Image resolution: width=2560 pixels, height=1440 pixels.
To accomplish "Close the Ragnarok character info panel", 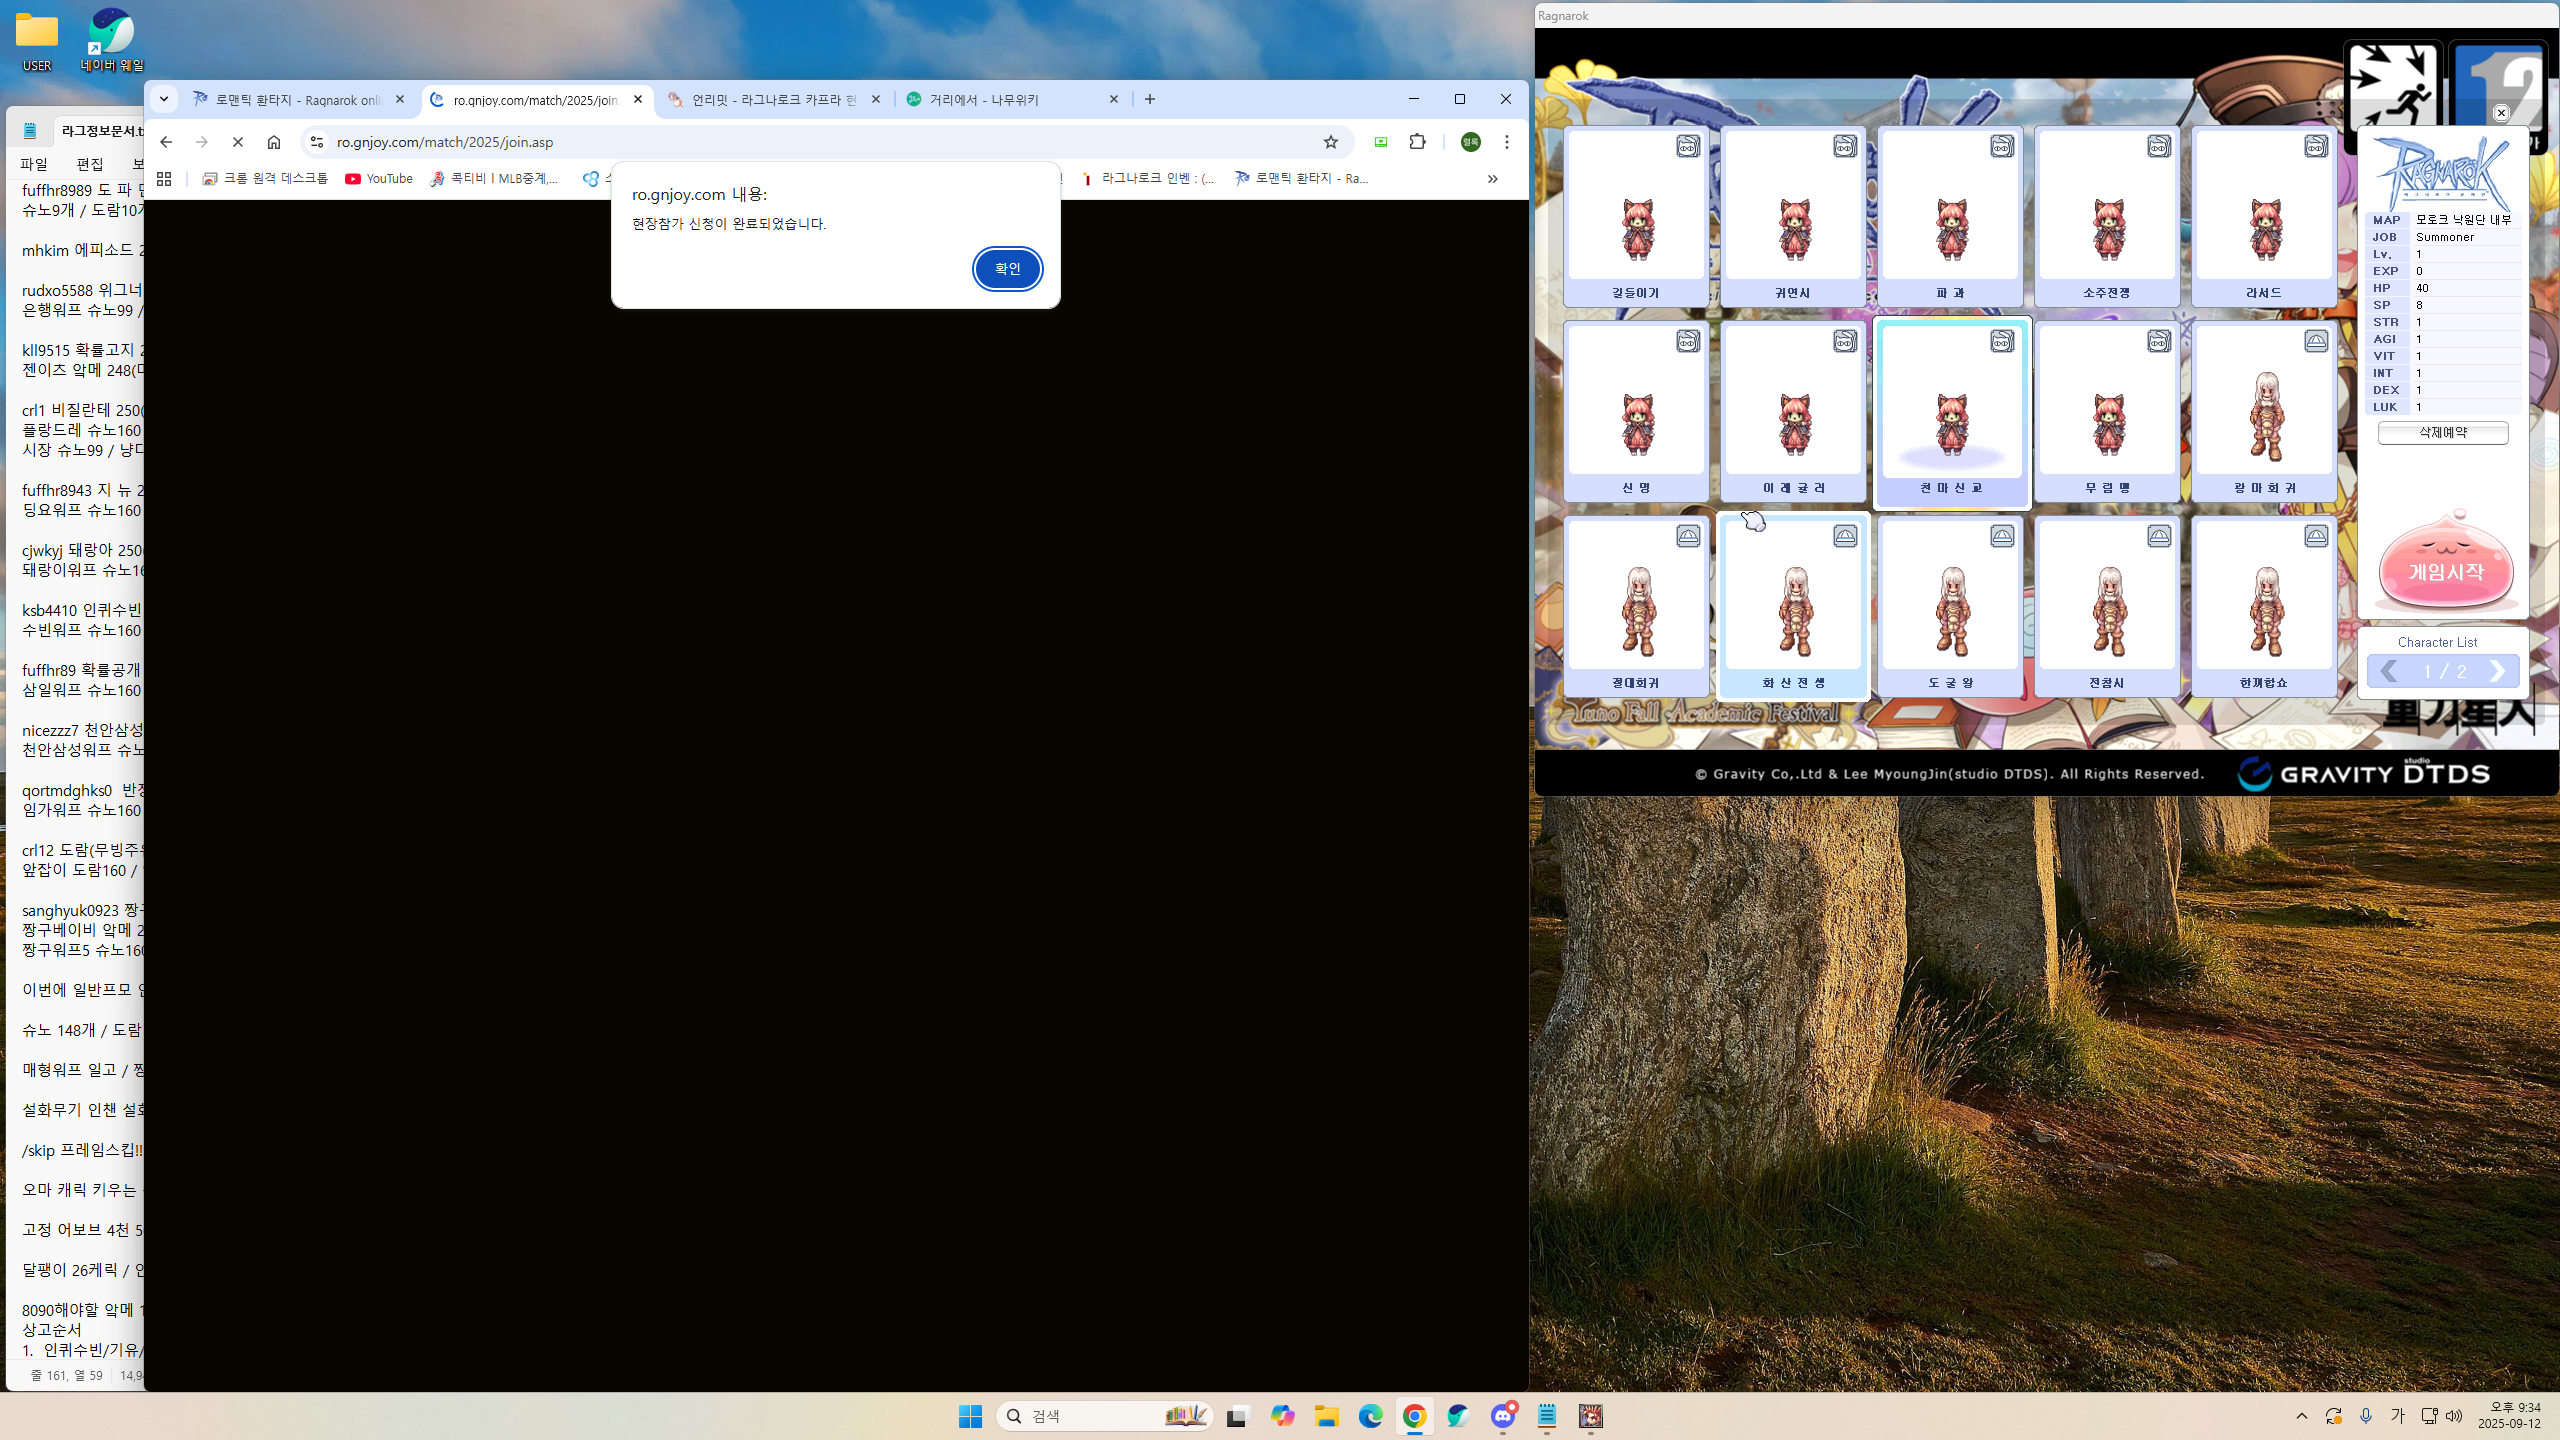I will tap(2501, 113).
